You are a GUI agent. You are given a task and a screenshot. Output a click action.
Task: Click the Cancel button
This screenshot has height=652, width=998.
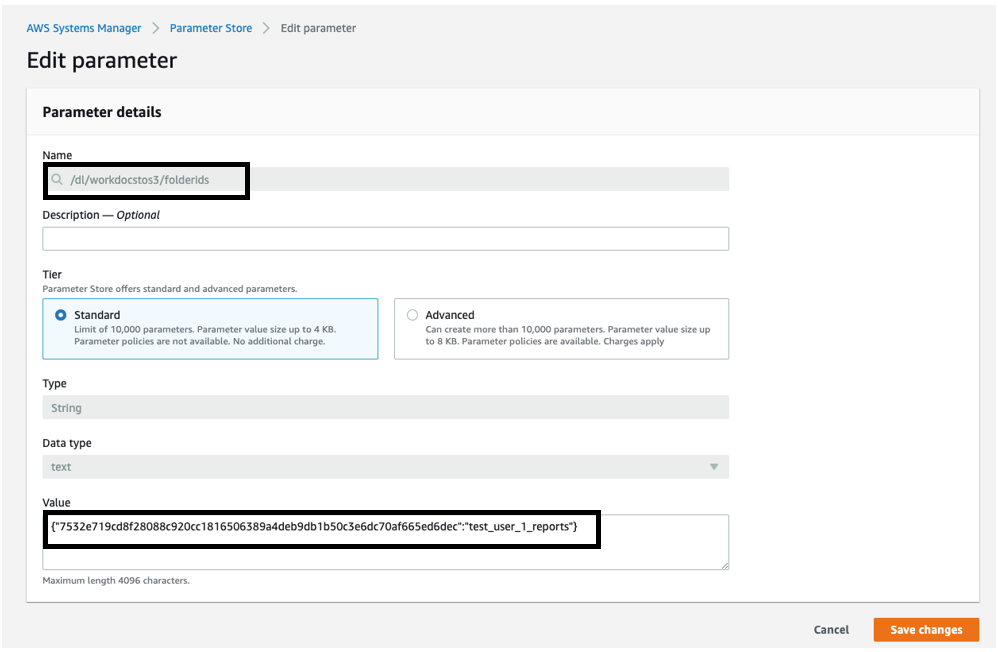831,629
